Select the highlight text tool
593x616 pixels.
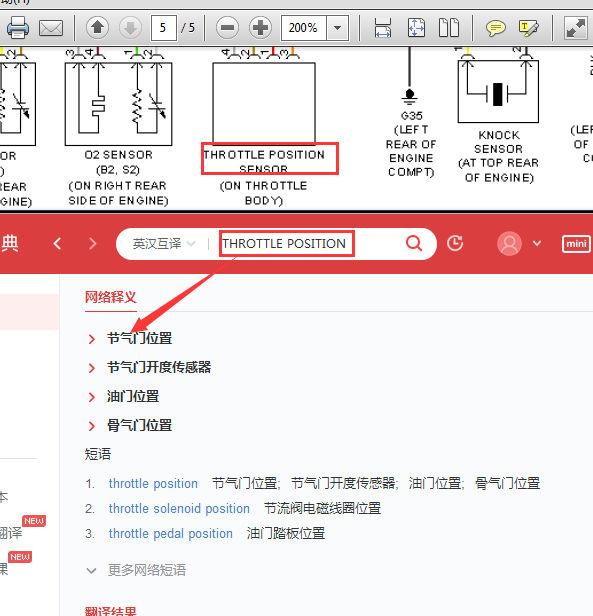pos(529,28)
